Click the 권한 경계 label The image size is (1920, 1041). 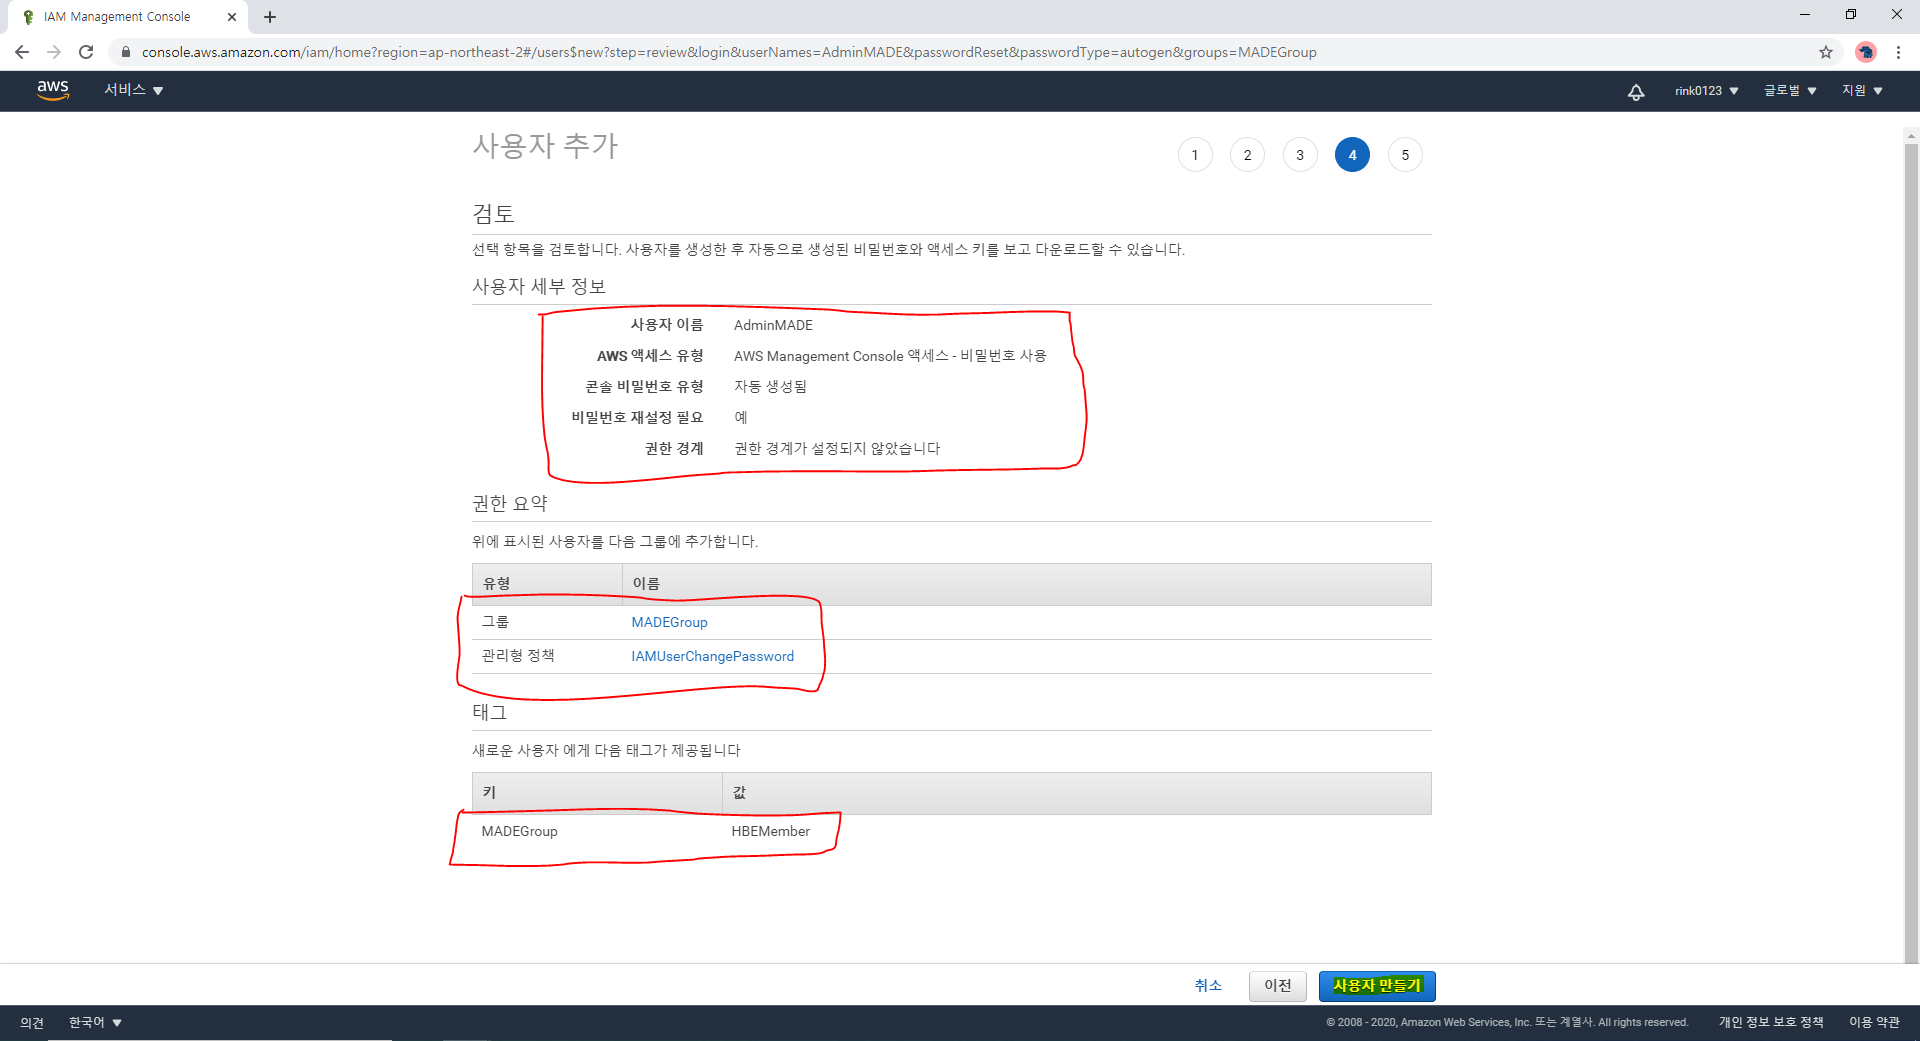[674, 448]
